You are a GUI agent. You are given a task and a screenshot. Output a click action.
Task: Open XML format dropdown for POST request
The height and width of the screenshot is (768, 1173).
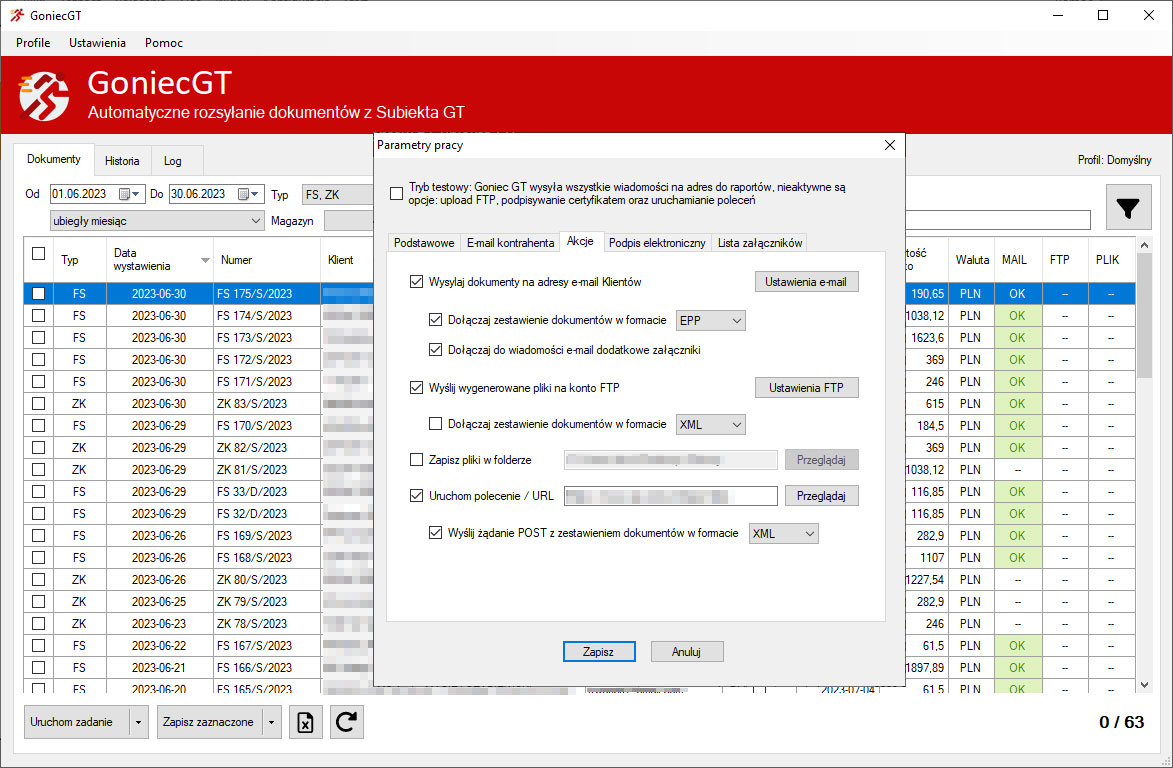tap(783, 534)
